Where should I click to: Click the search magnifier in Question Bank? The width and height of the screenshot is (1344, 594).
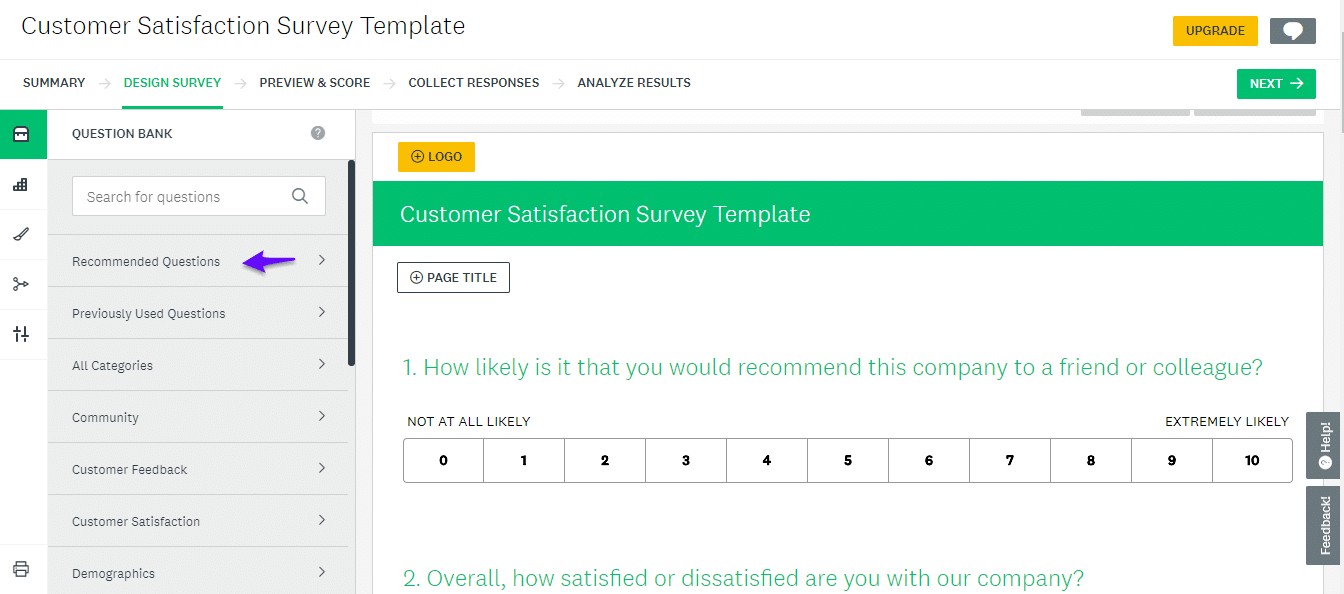pos(300,196)
